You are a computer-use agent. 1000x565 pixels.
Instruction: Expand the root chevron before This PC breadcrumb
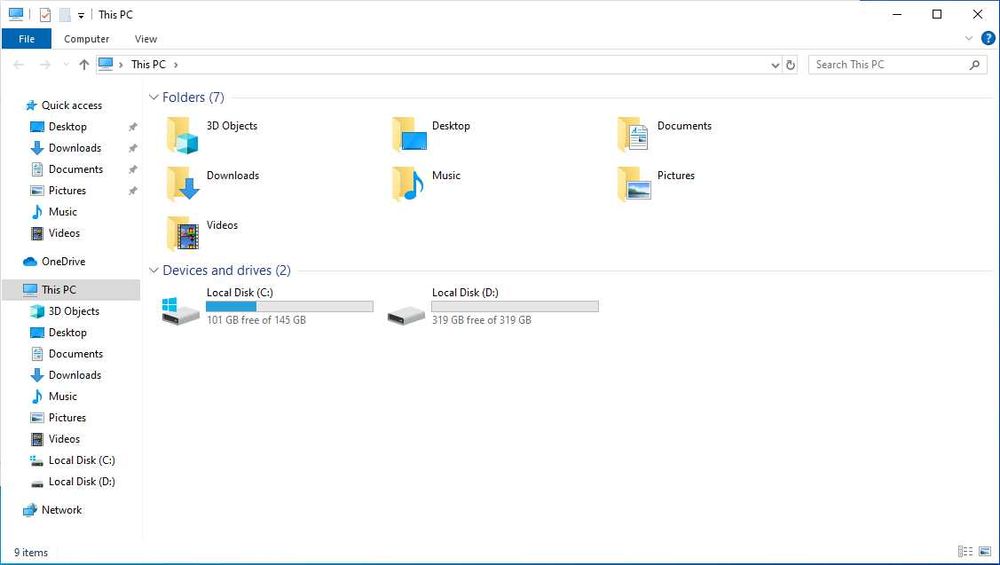point(121,64)
